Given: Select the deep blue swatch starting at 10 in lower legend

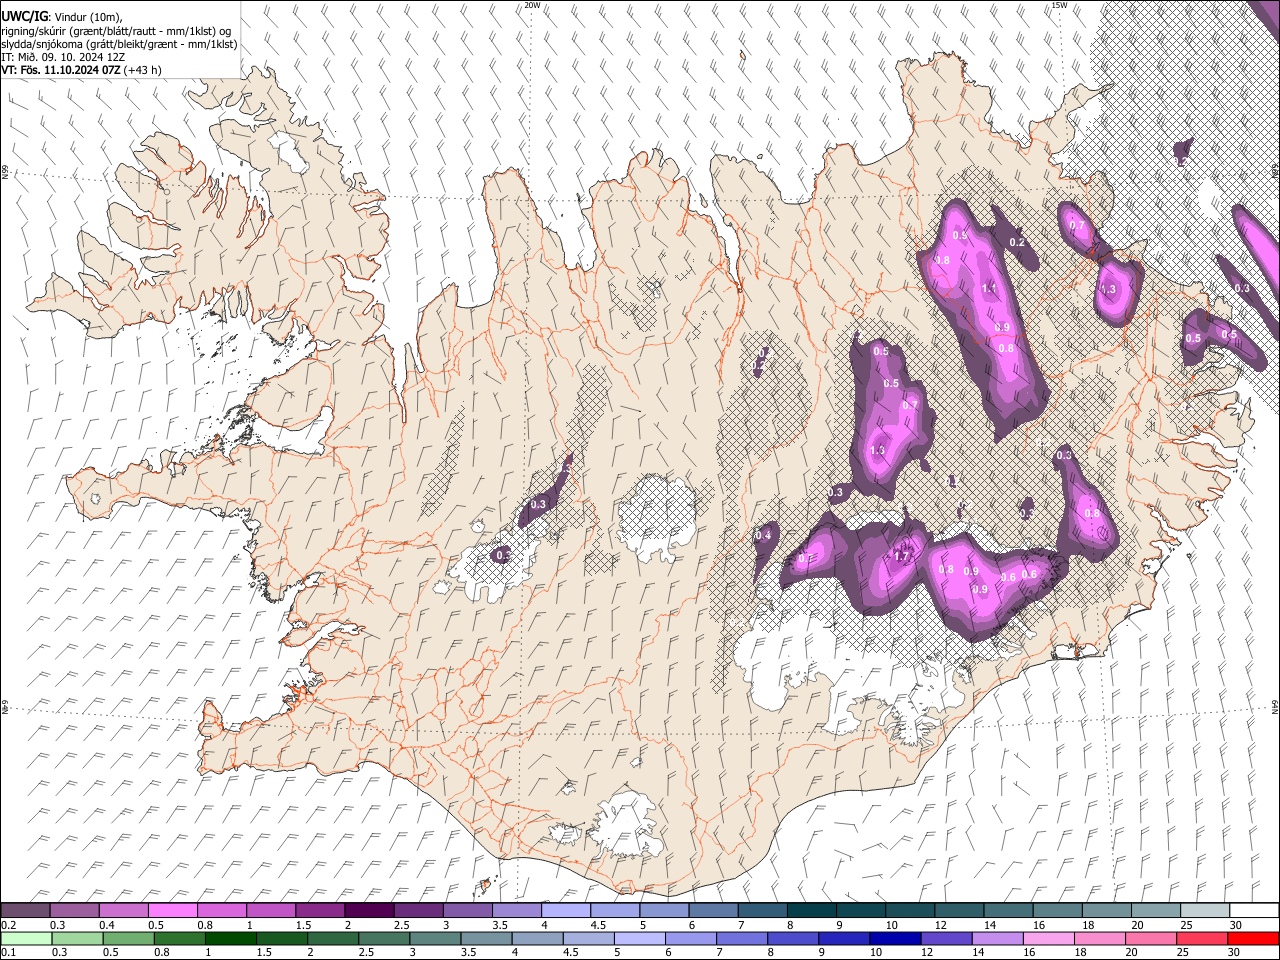Looking at the screenshot, I should (x=893, y=939).
